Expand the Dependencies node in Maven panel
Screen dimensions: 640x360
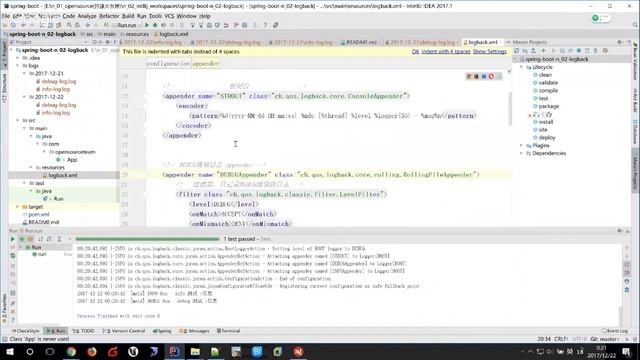point(522,153)
